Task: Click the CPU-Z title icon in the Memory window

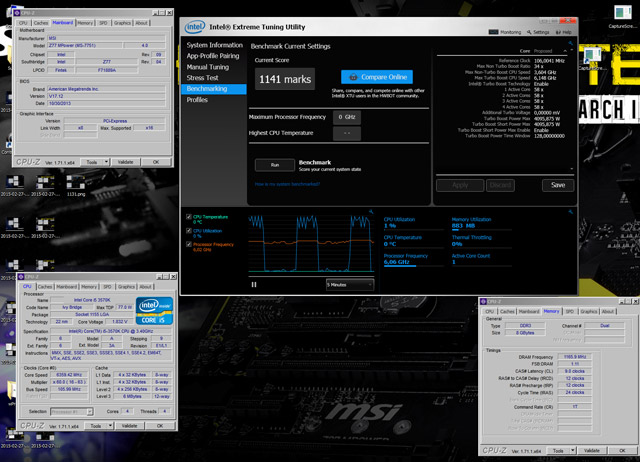Action: coord(483,301)
